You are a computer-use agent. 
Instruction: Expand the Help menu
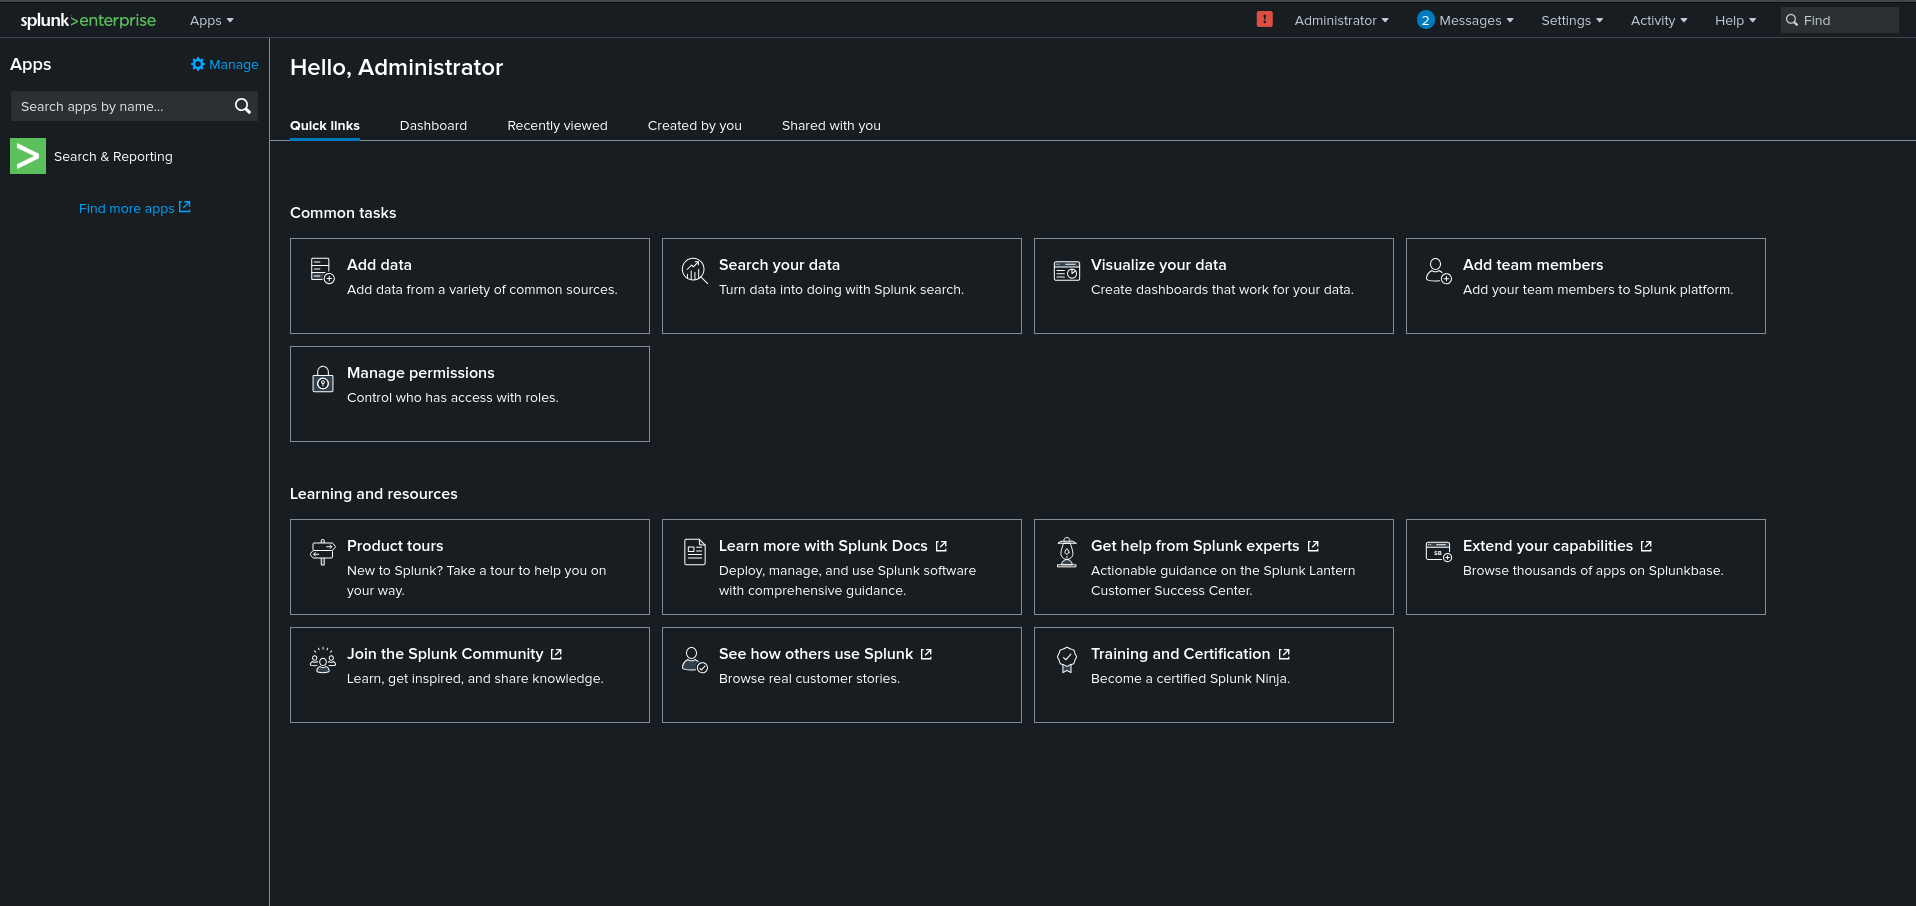coord(1735,20)
